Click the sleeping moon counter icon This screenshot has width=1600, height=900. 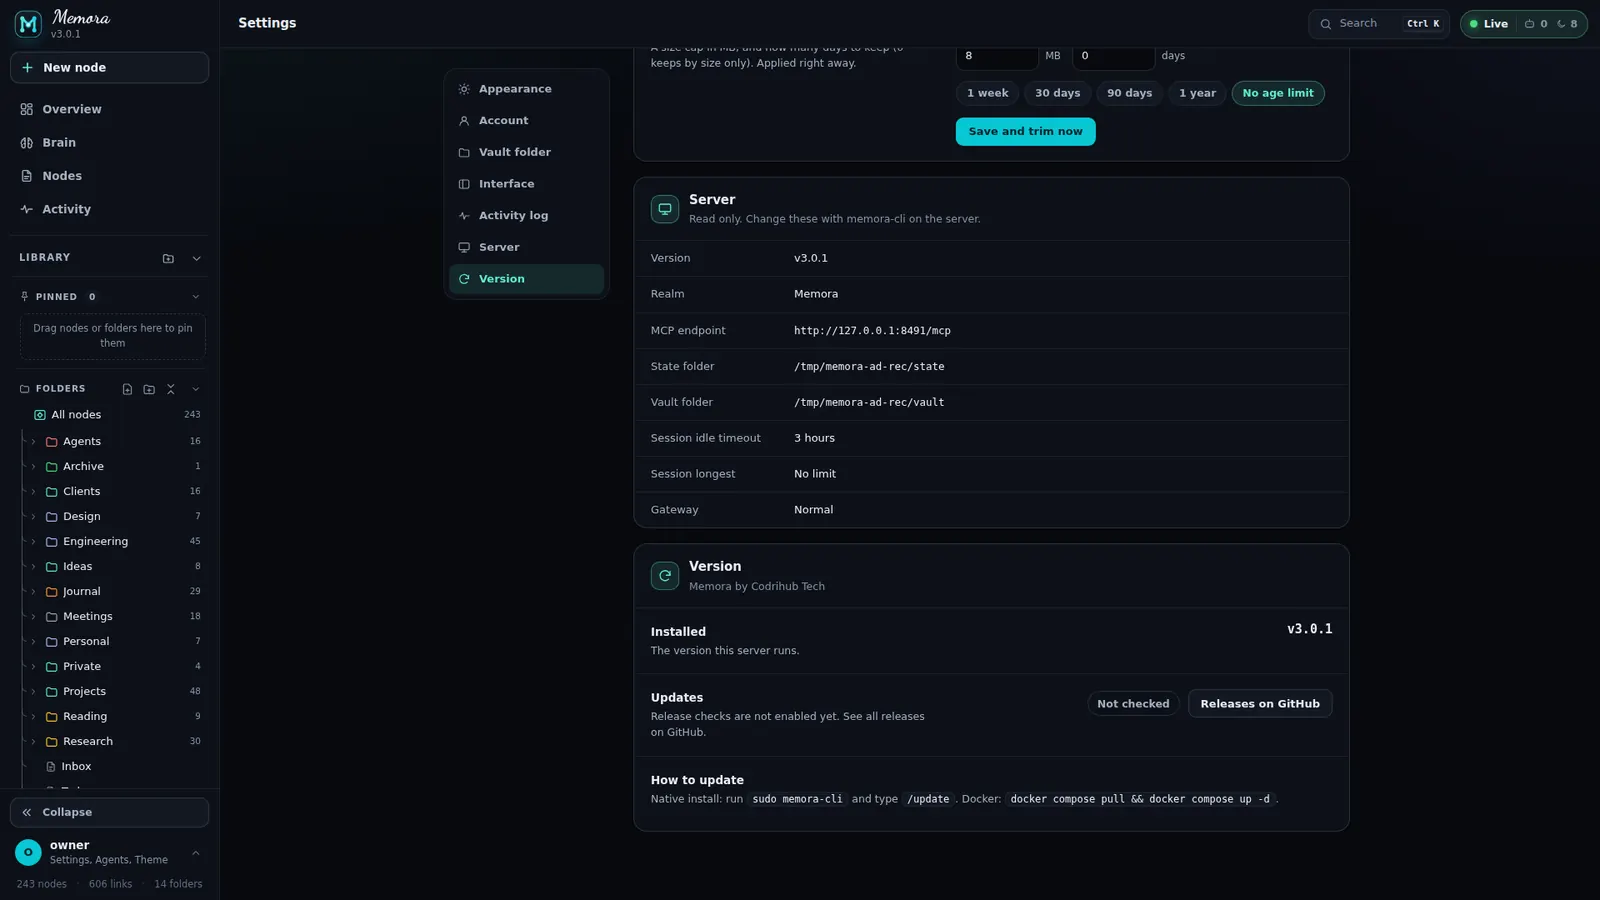pos(1561,24)
